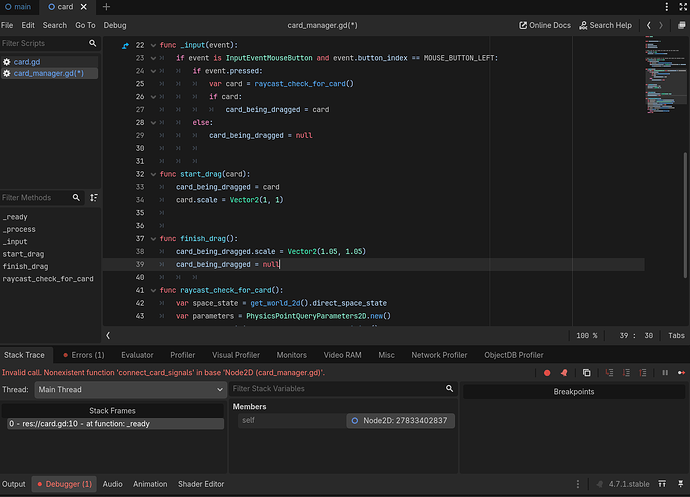
Task: Go to the previous edited document arrow
Action: (x=649, y=26)
